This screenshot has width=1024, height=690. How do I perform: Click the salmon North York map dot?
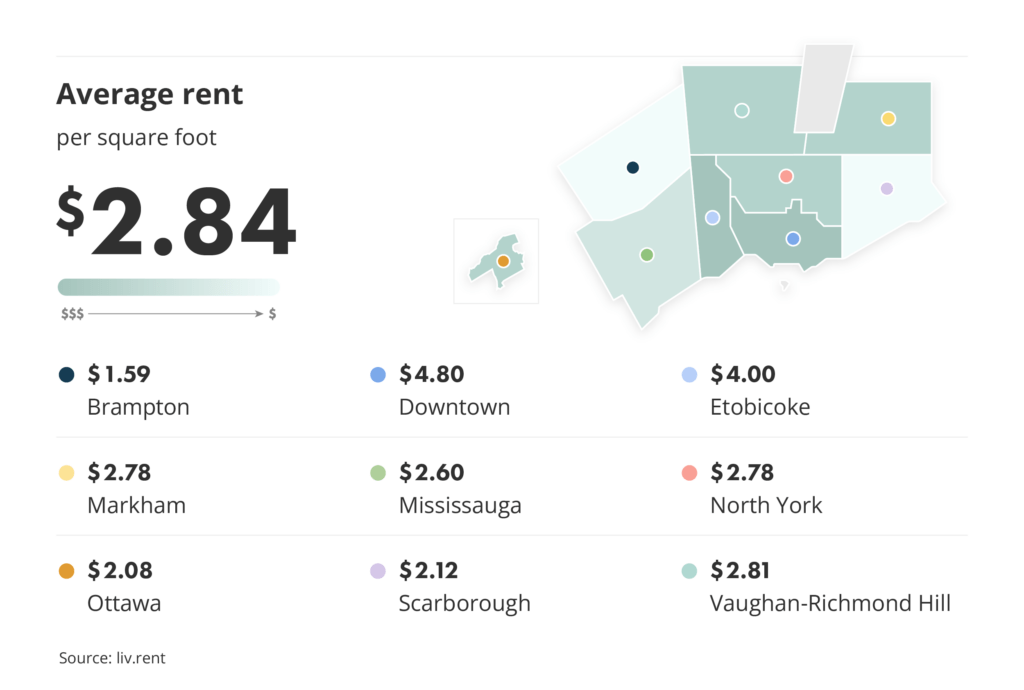coord(786,176)
